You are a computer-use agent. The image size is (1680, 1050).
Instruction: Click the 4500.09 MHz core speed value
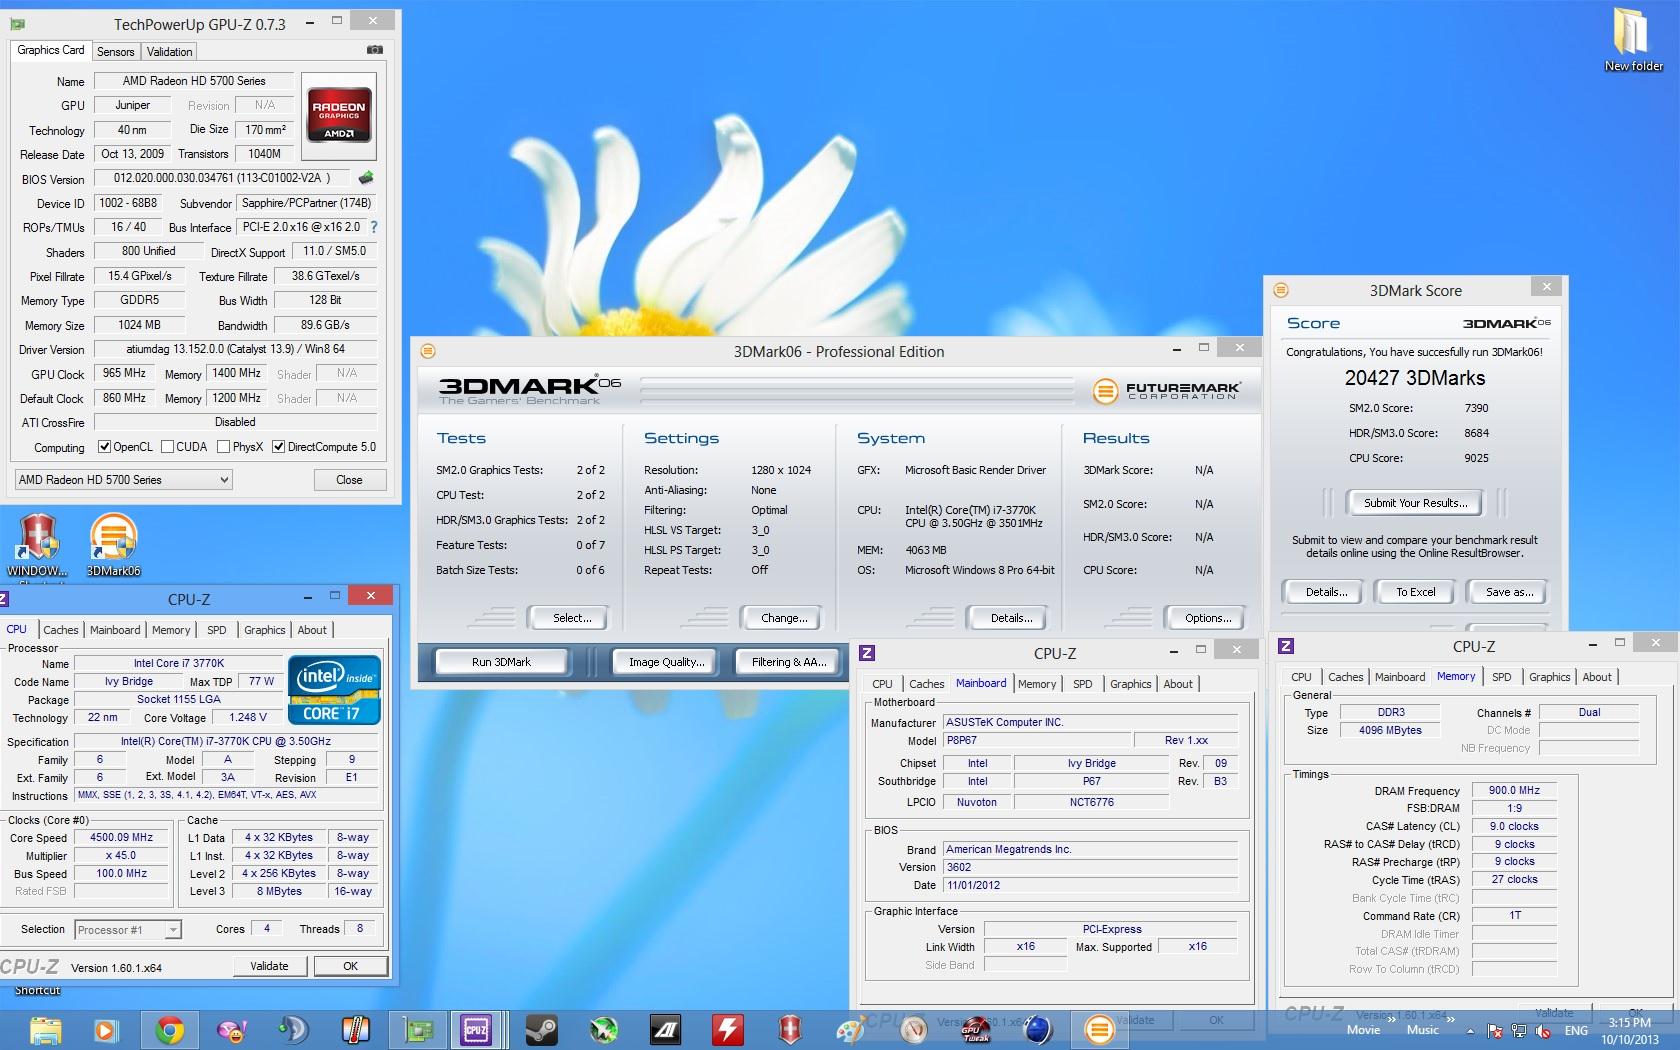pyautogui.click(x=122, y=838)
